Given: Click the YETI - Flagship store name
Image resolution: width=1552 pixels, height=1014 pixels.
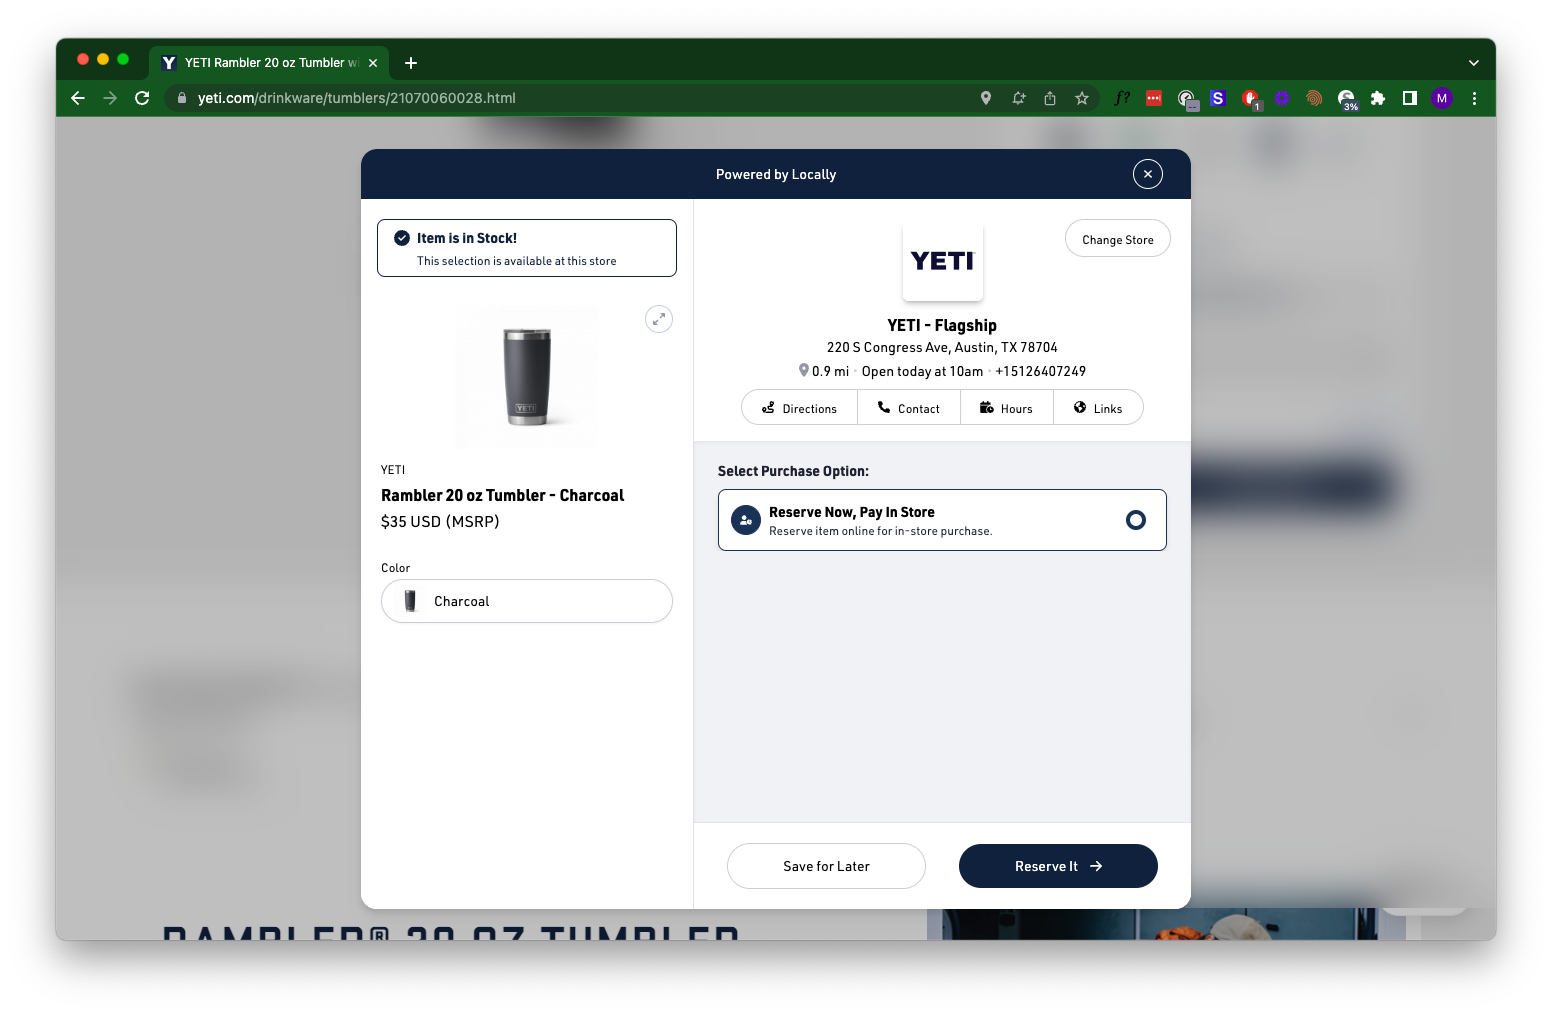Looking at the screenshot, I should [942, 325].
